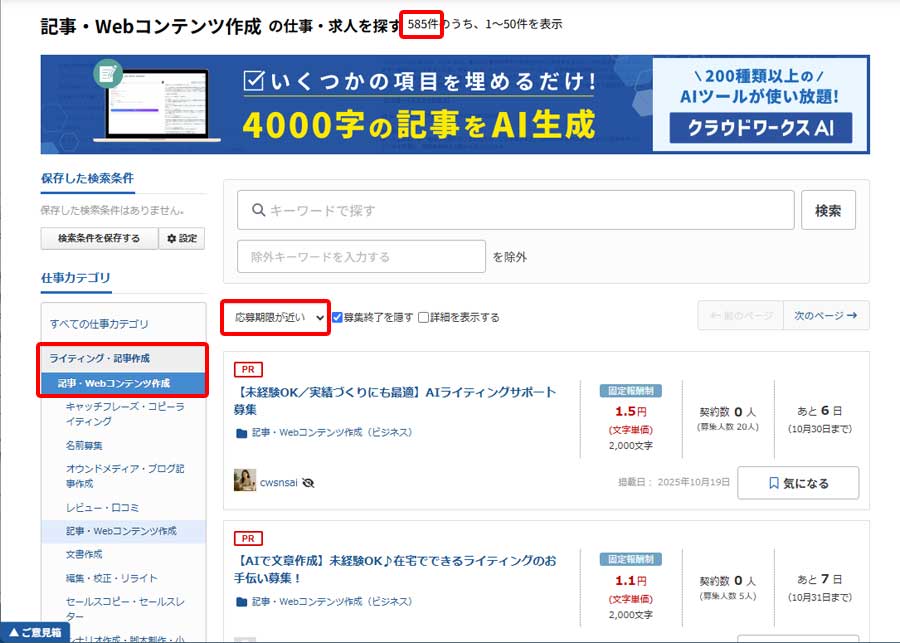Click the cwsnsai profile avatar
This screenshot has width=900, height=643.
[x=244, y=481]
